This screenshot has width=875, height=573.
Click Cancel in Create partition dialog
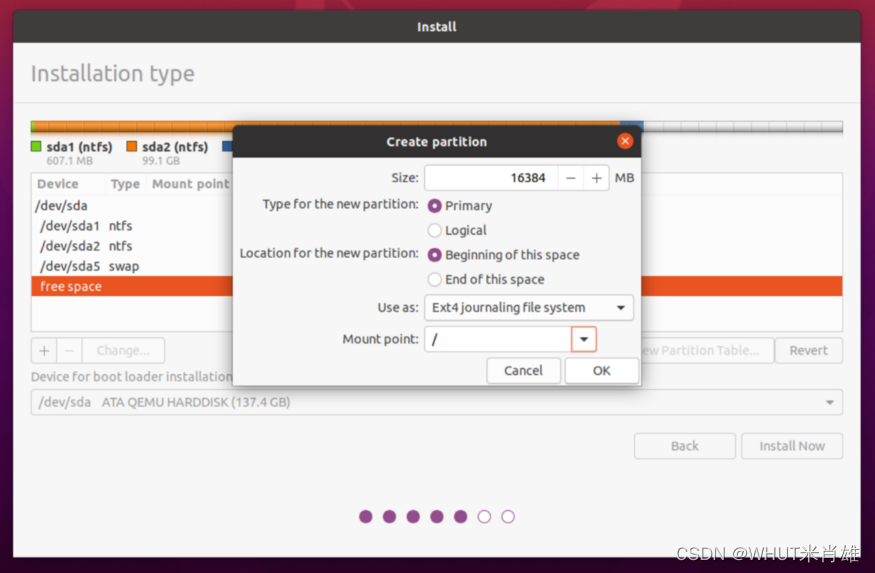point(523,370)
